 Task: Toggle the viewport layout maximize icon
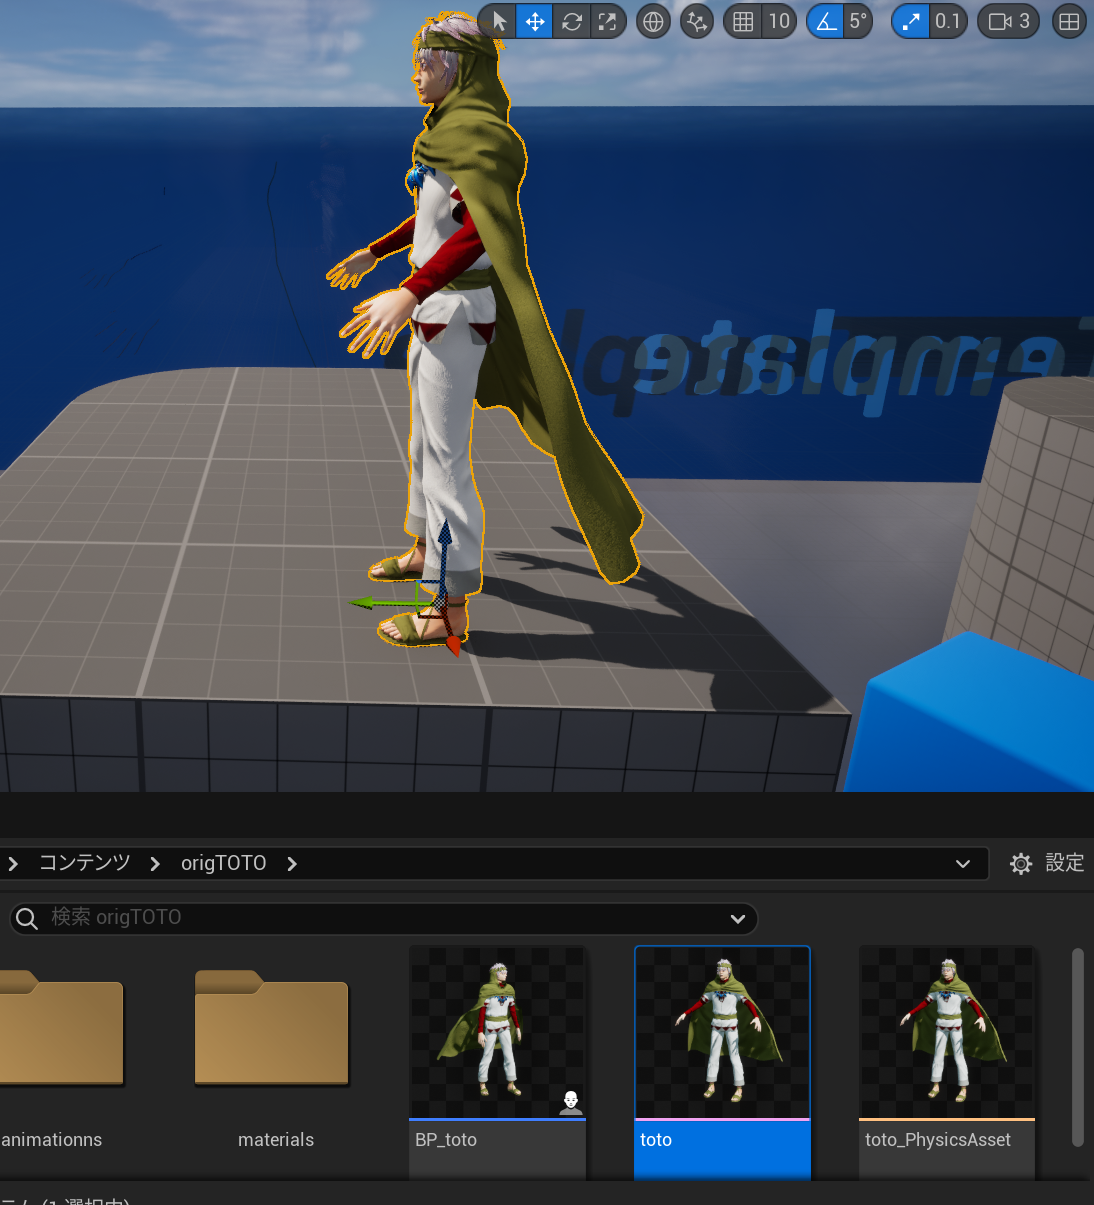(1069, 21)
